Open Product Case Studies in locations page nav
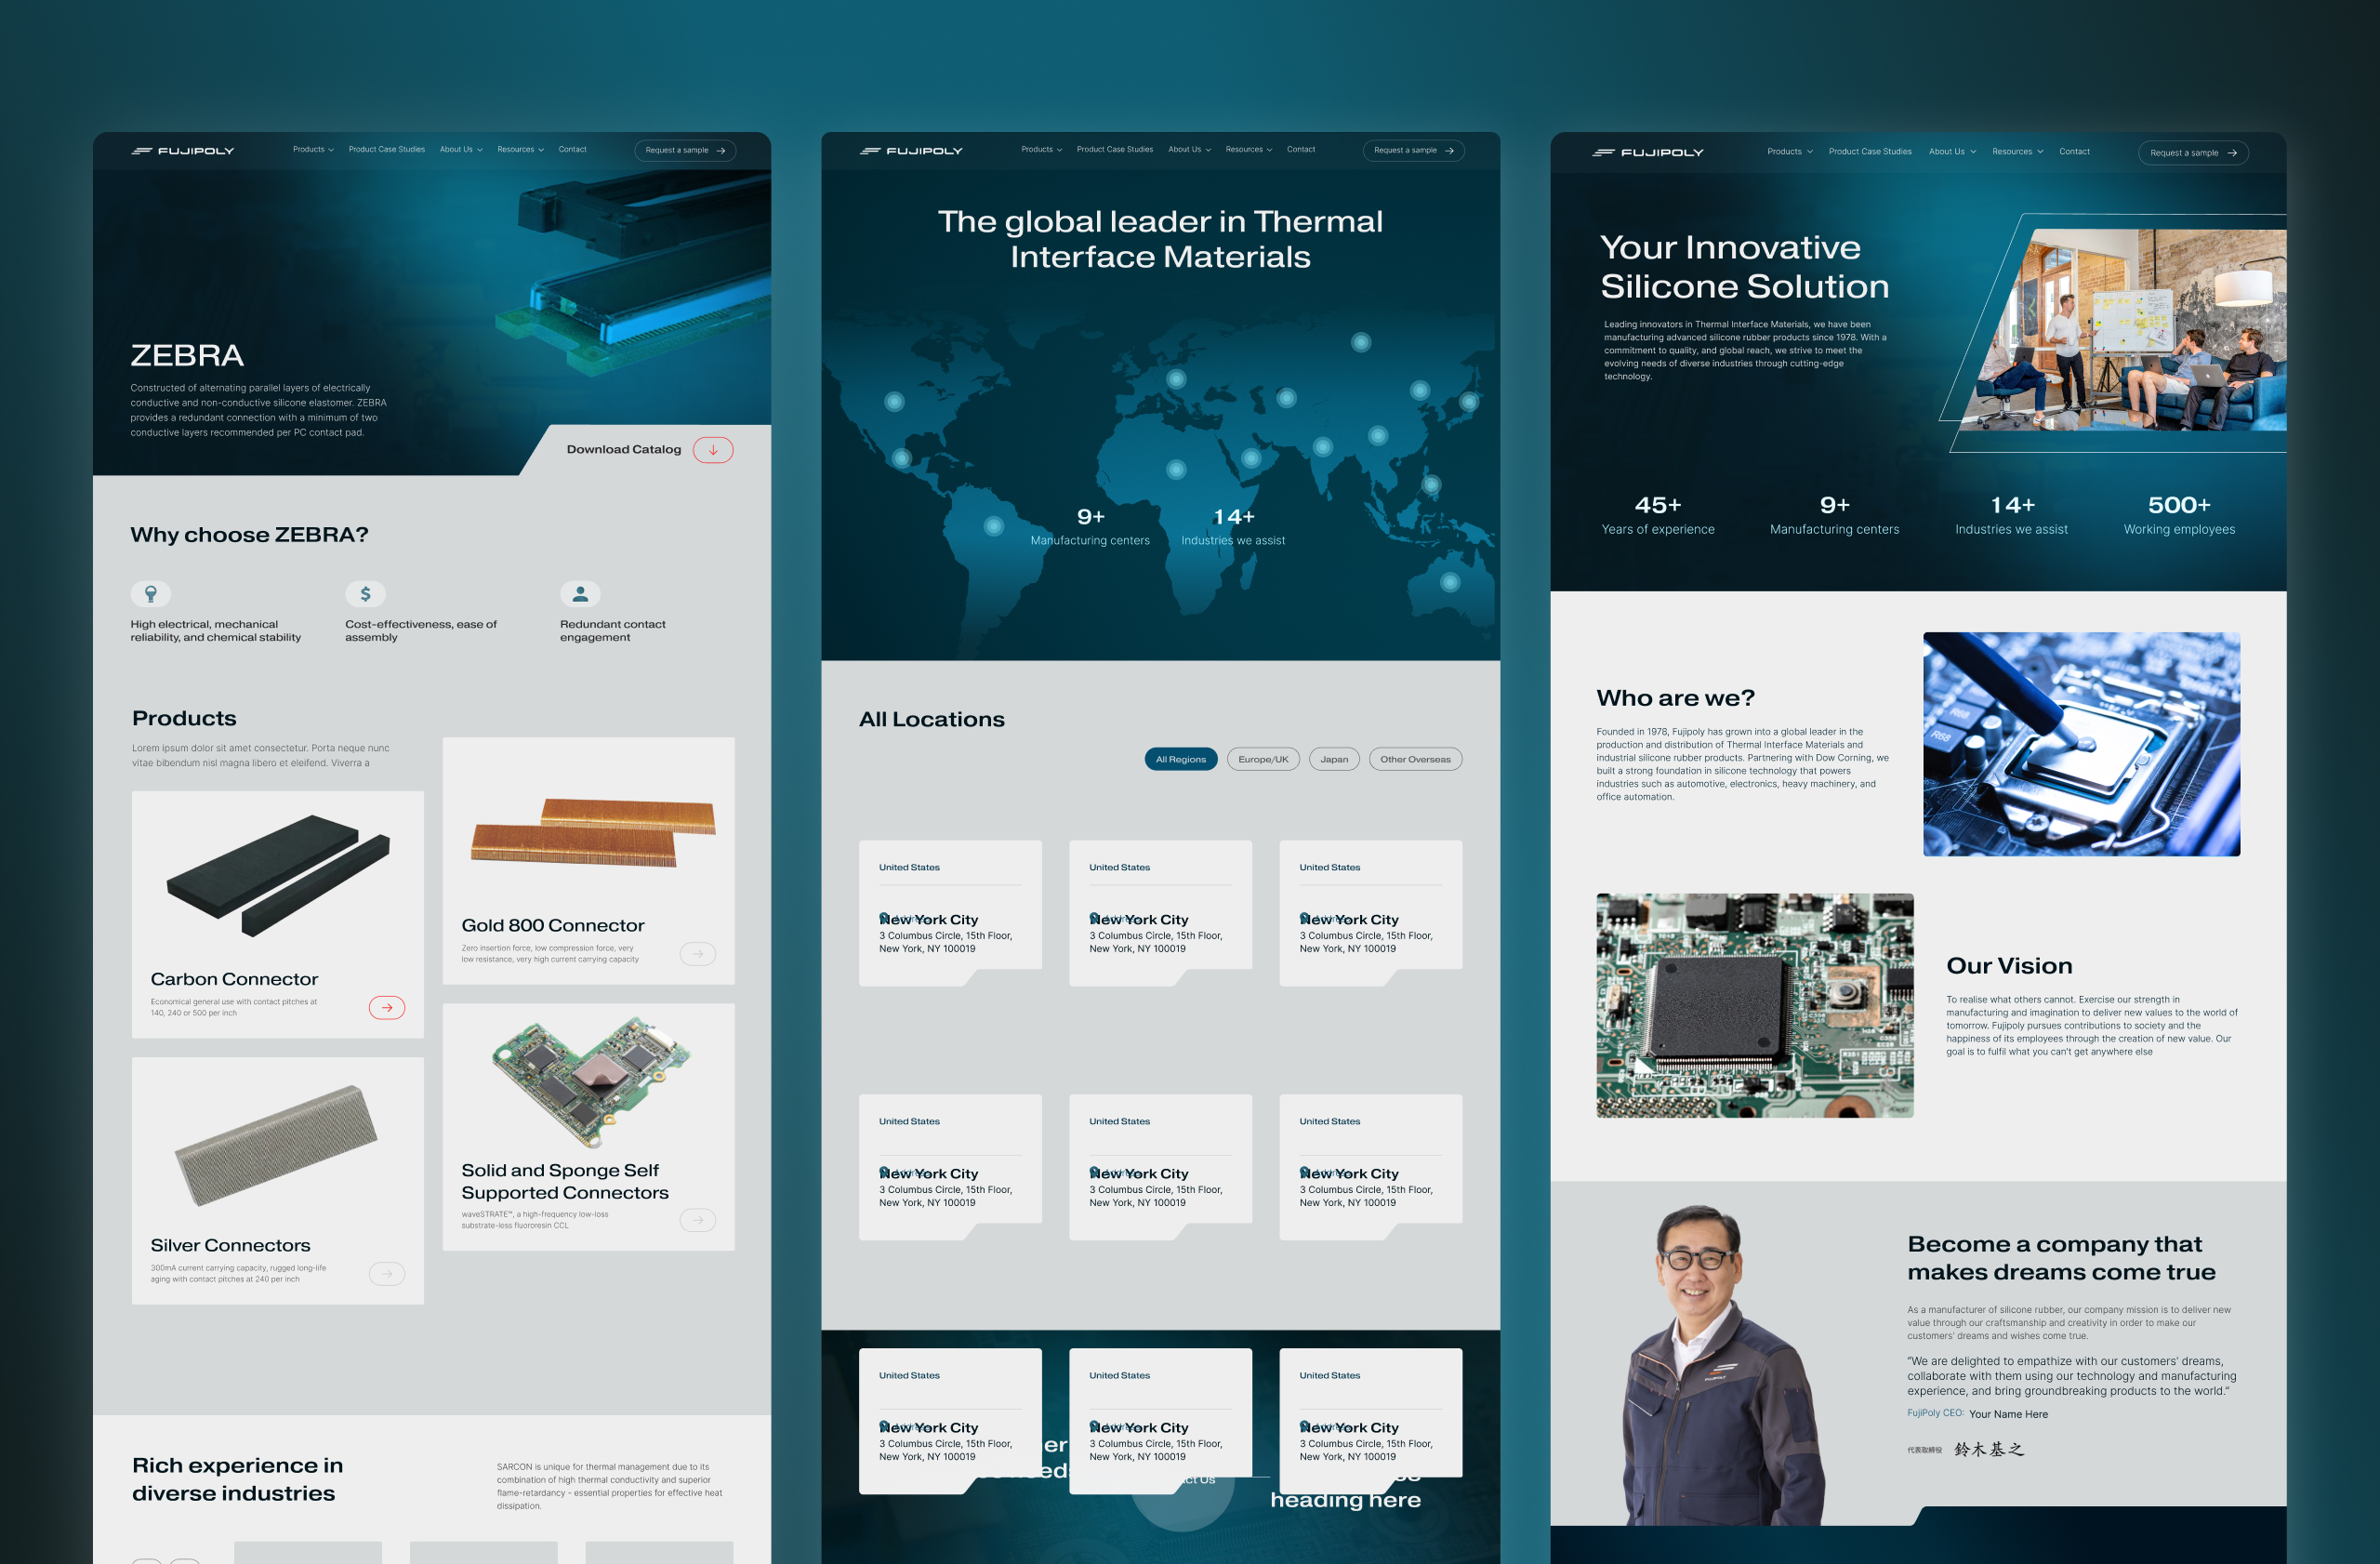The width and height of the screenshot is (2380, 1564). tap(1114, 149)
